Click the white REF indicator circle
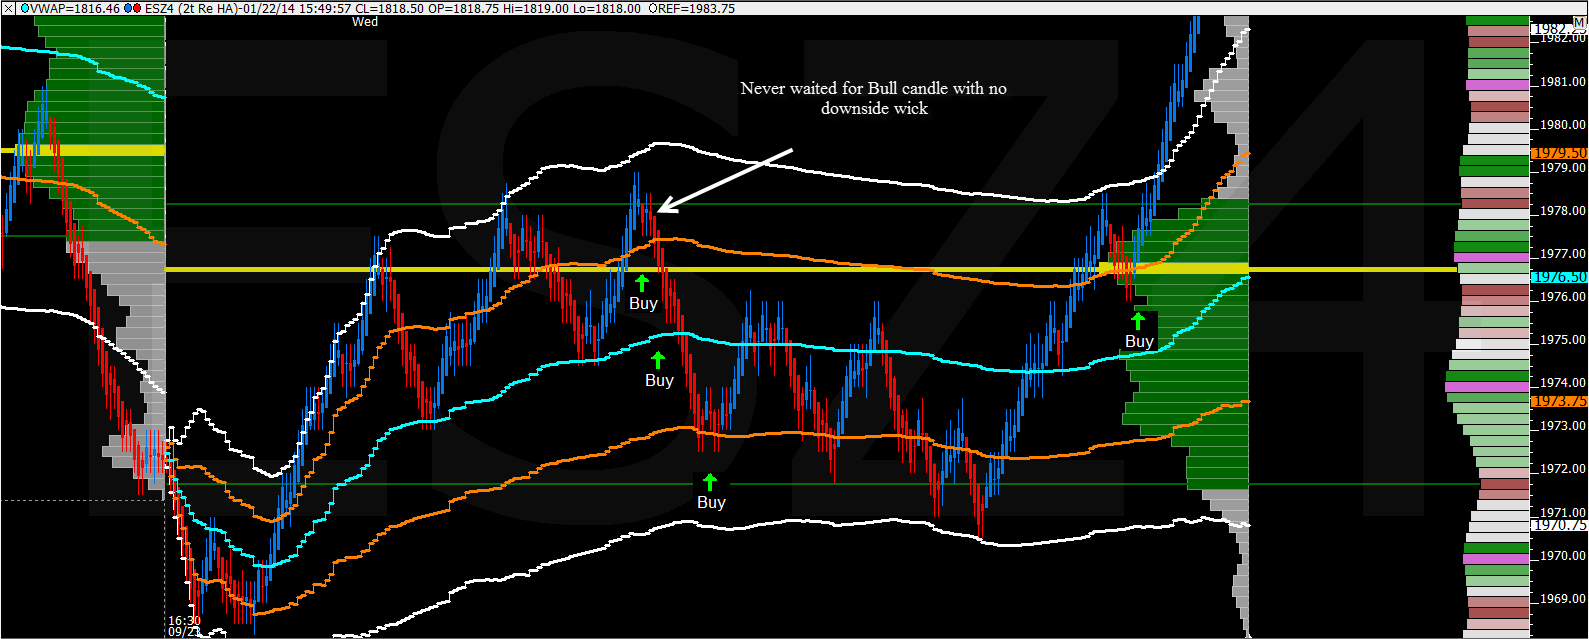1589x639 pixels. coord(653,8)
